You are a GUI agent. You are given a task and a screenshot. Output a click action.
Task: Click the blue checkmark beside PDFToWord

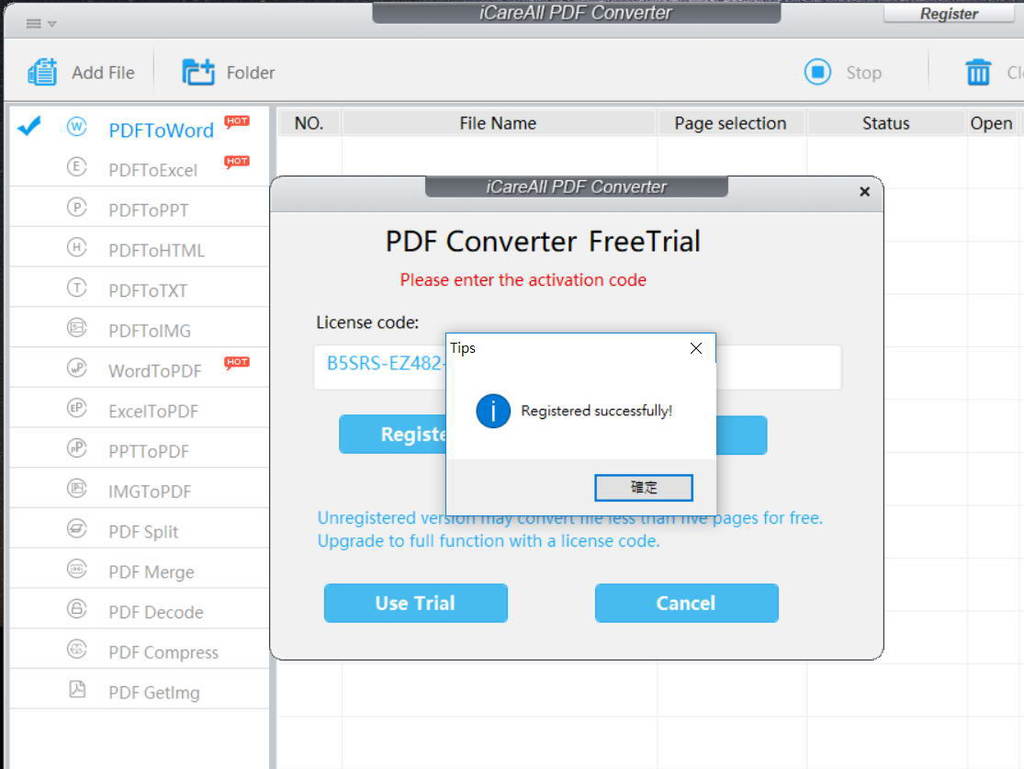pos(29,125)
